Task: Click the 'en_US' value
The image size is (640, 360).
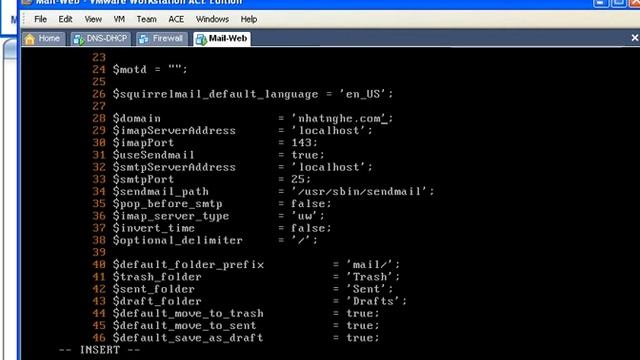Action: [x=363, y=94]
